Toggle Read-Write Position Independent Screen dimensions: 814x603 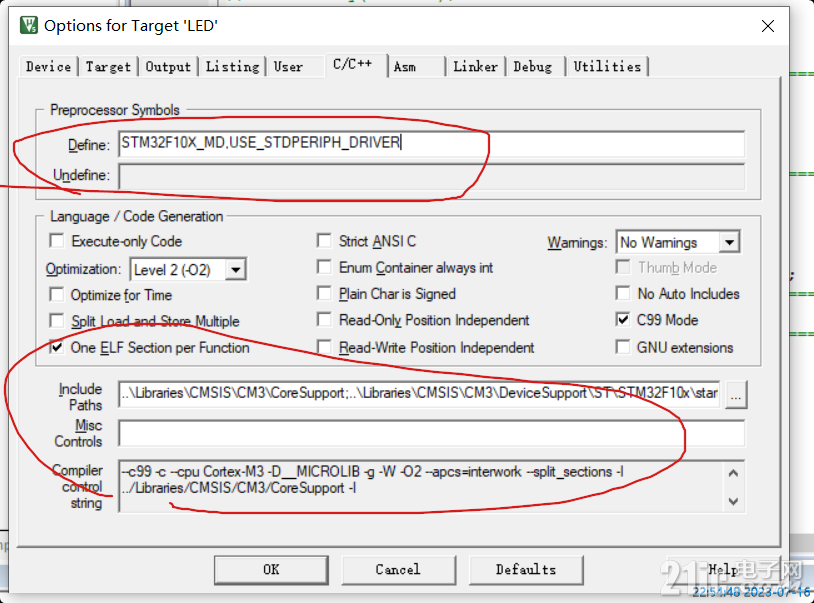[324, 347]
